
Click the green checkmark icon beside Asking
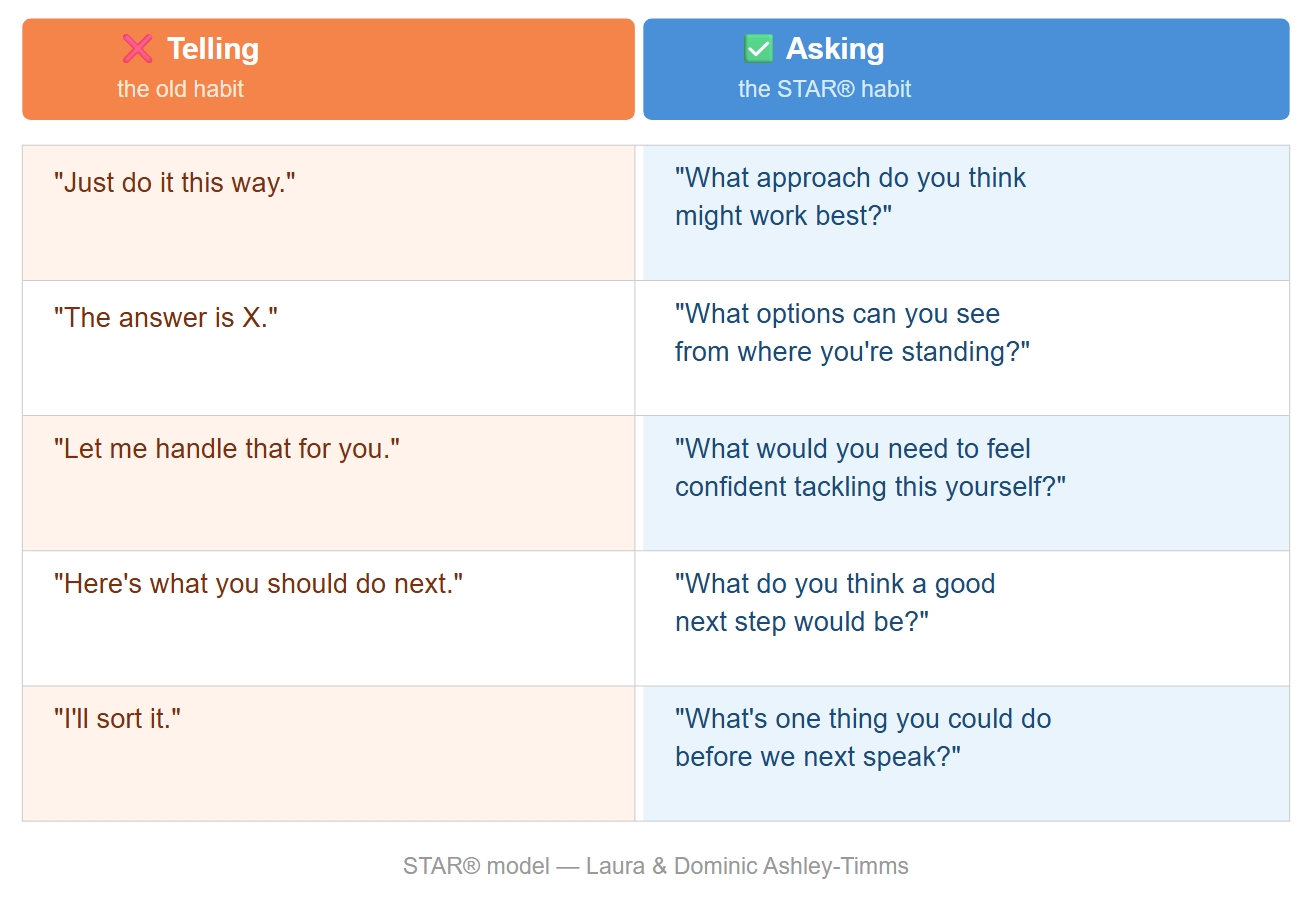click(759, 48)
